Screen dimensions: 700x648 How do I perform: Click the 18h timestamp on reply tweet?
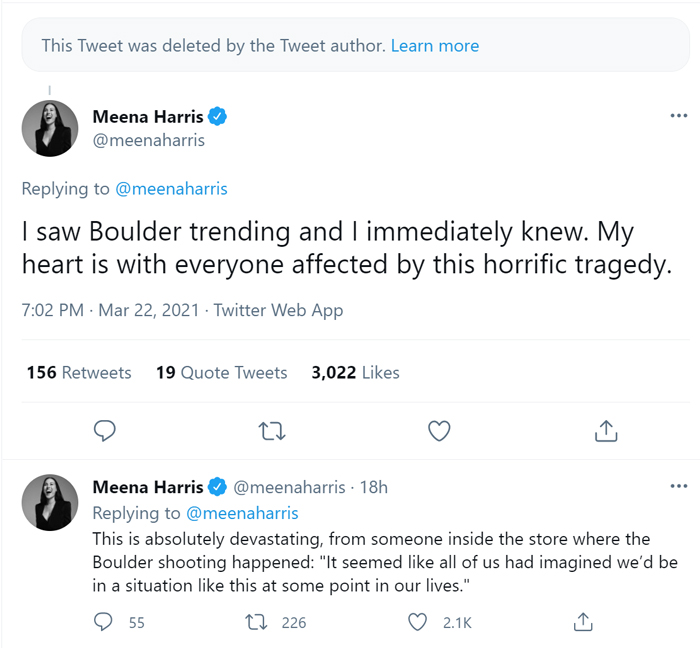pos(373,487)
